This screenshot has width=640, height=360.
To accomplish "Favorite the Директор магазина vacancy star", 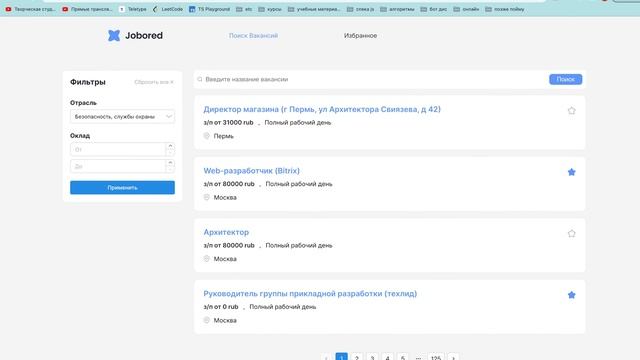I will coord(571,111).
